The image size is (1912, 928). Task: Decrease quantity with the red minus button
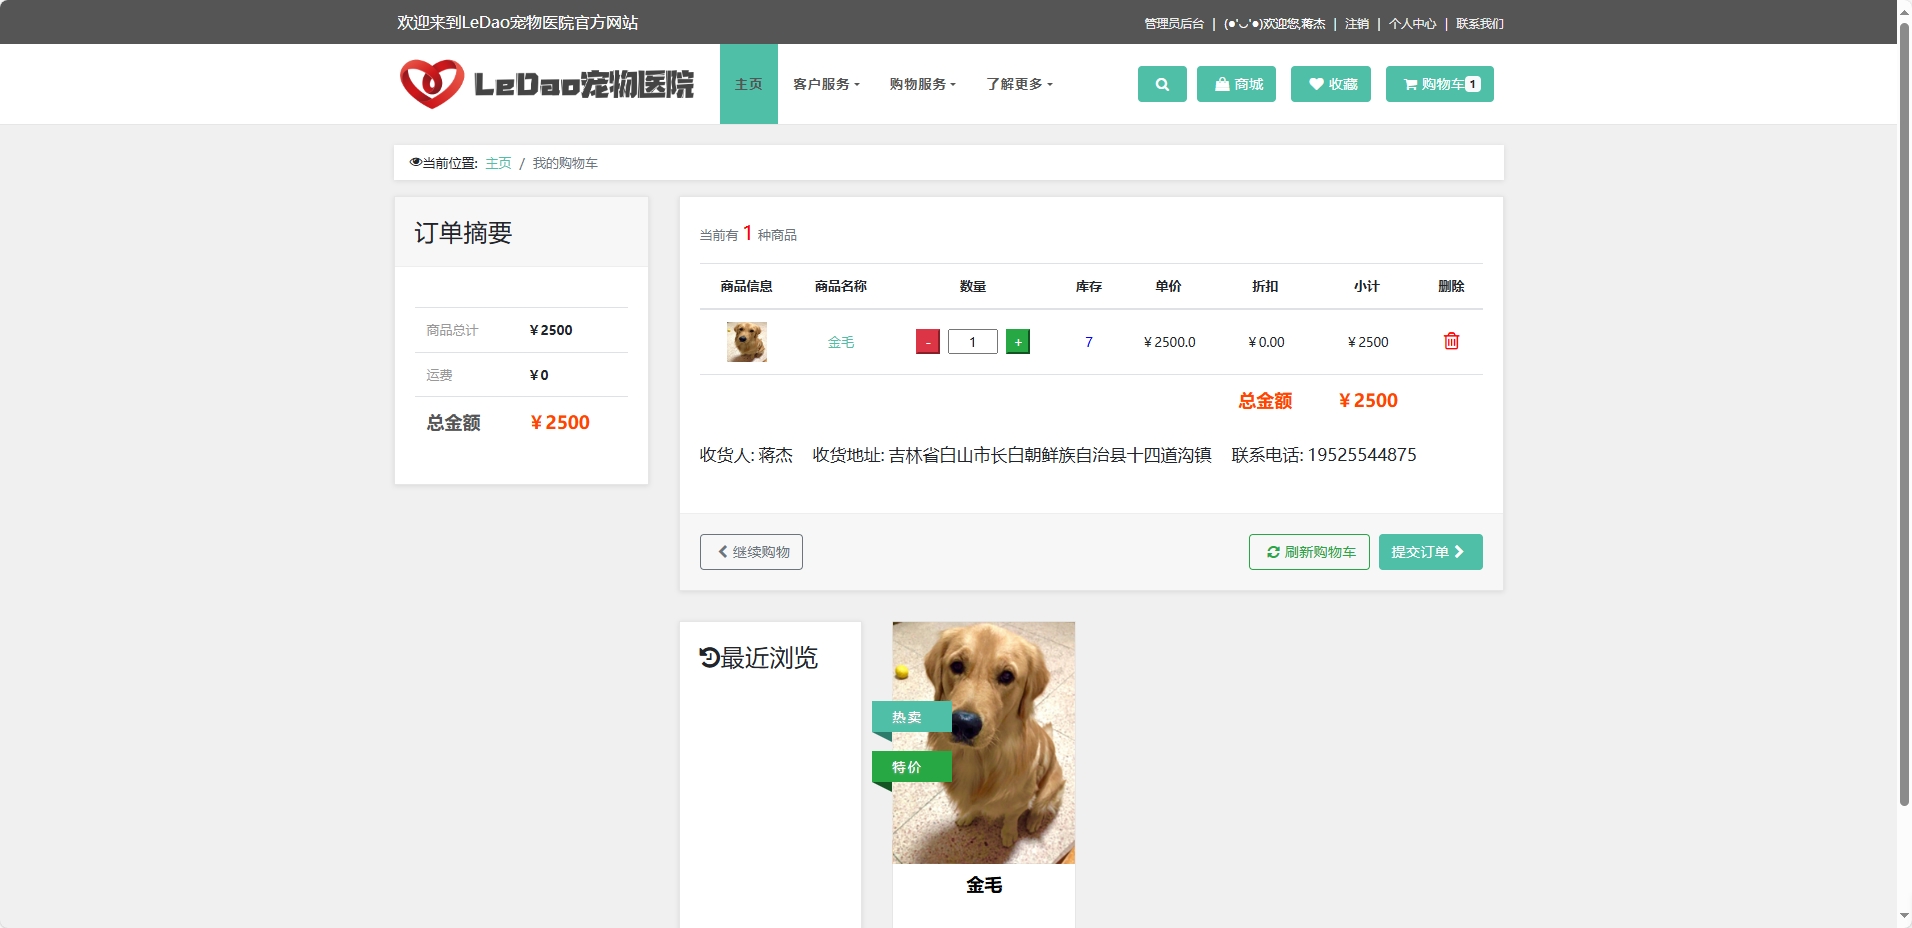coord(928,341)
